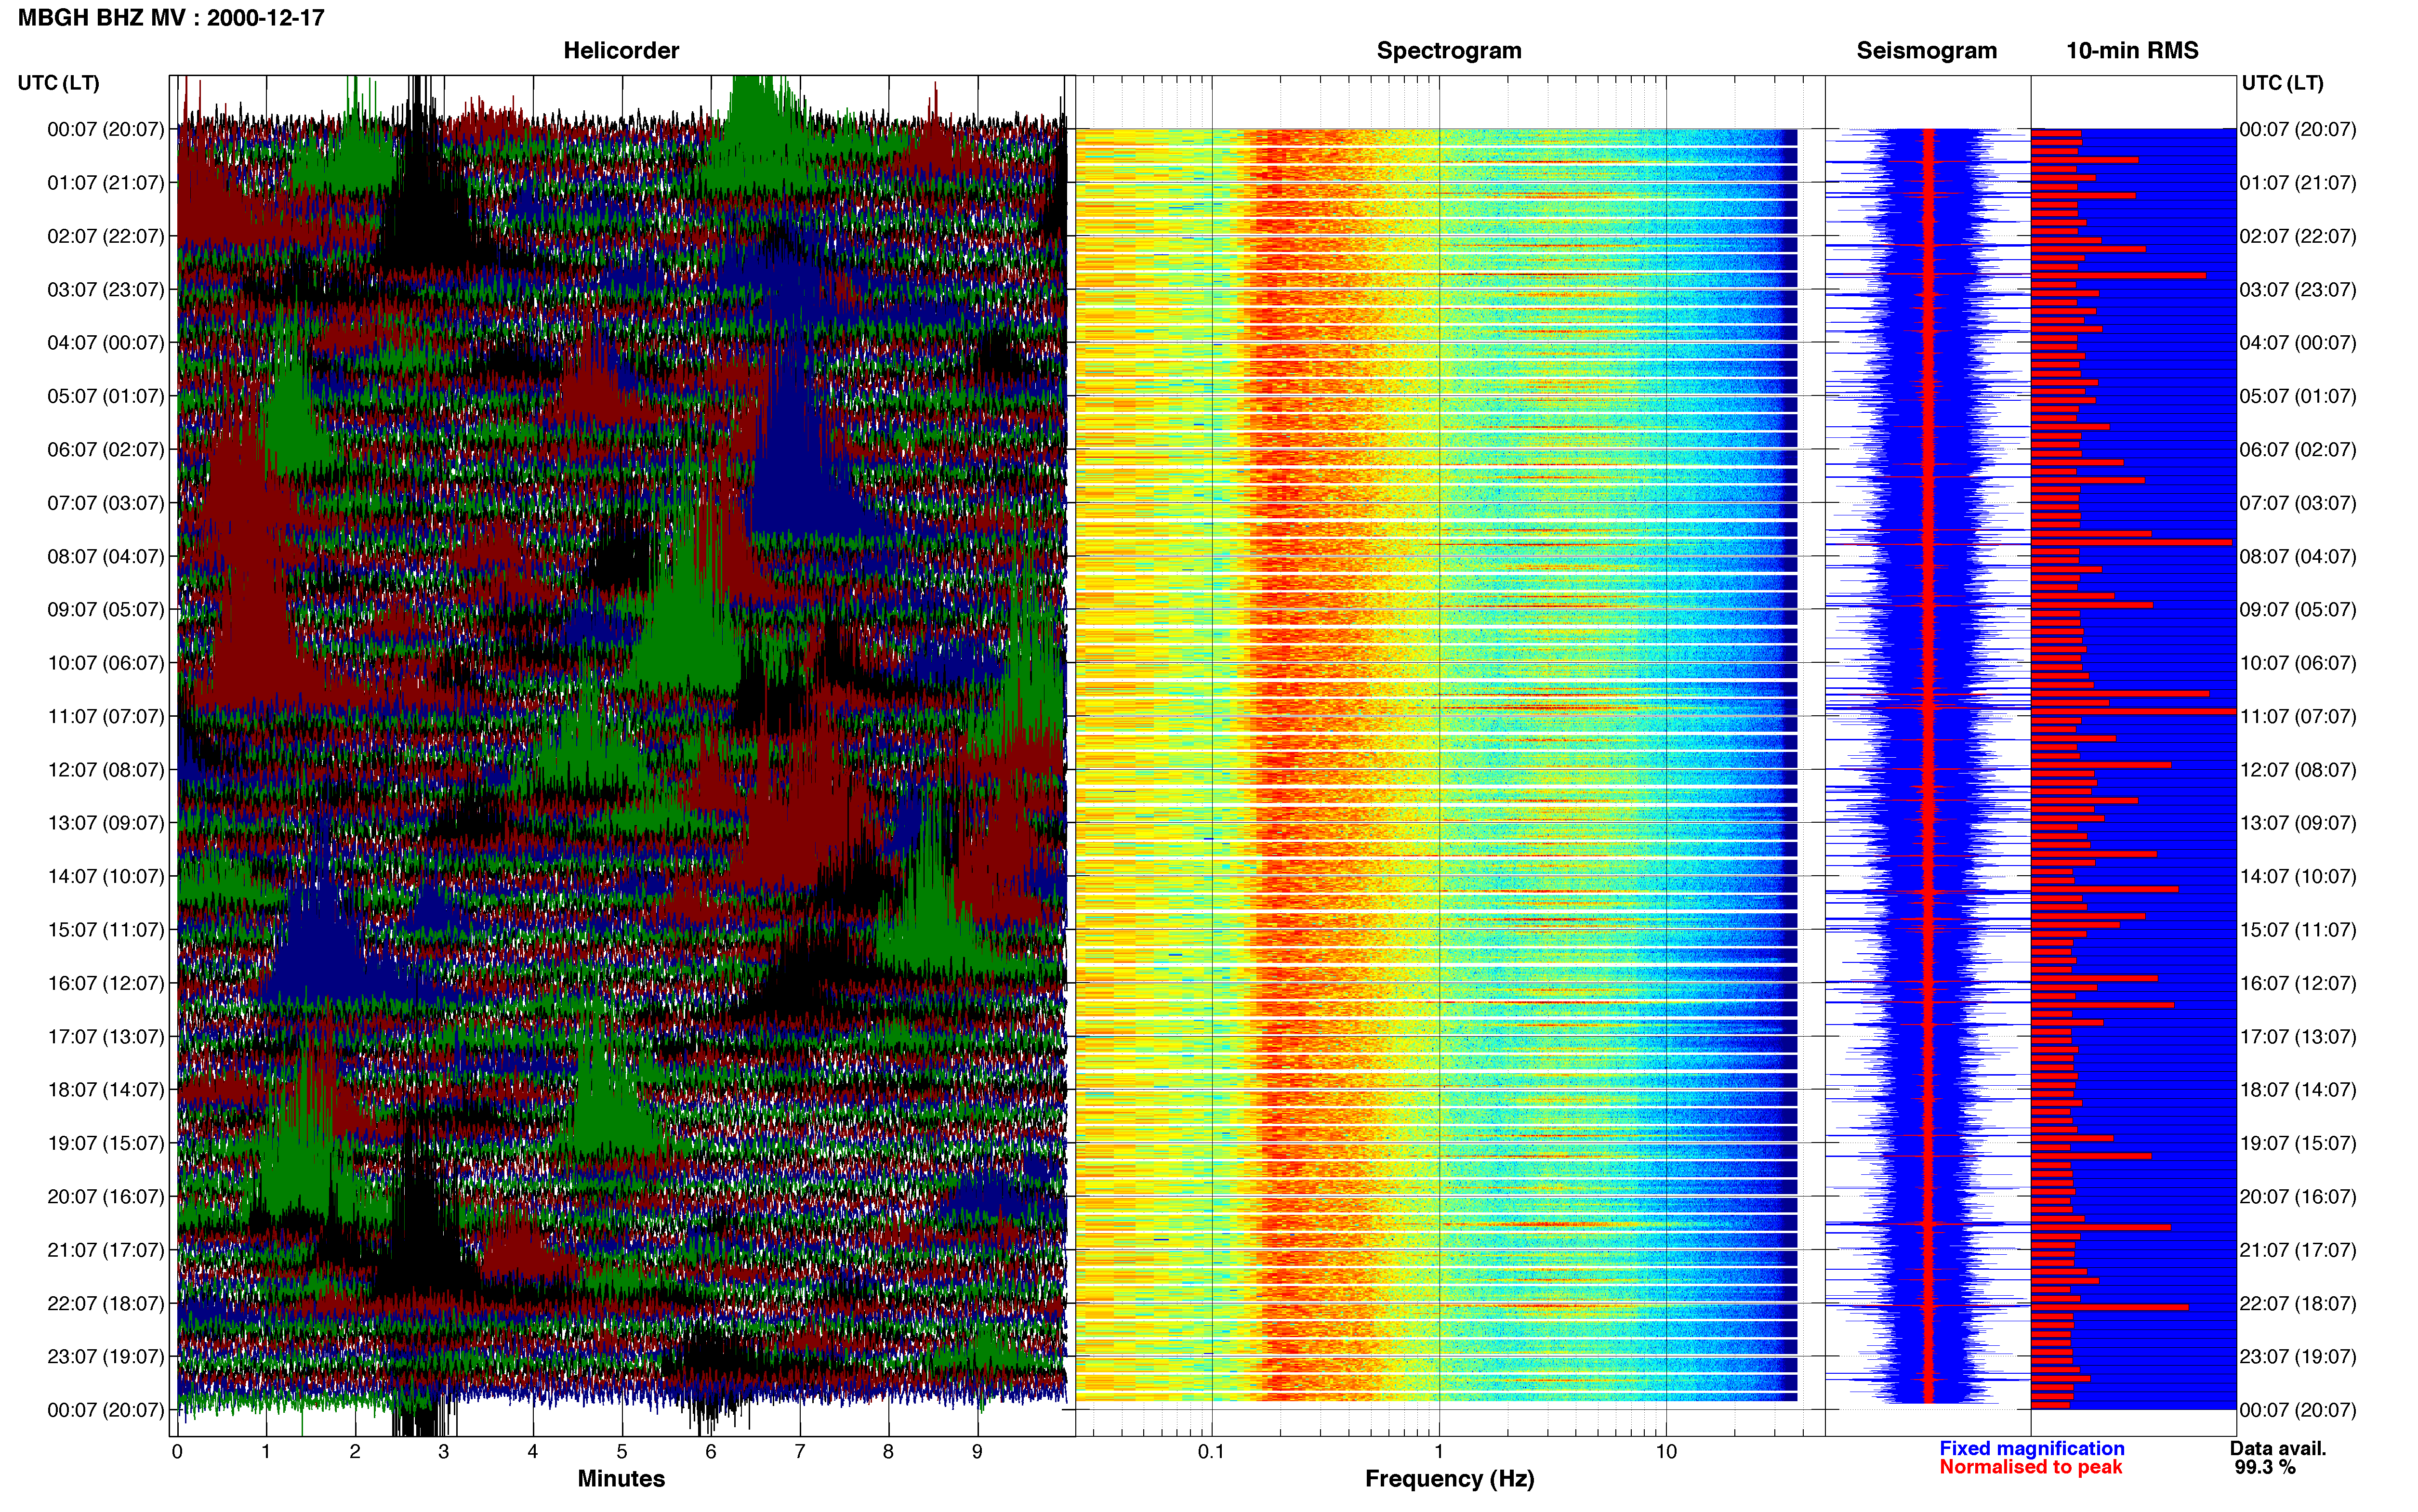Click the 99.3 % data availability value
The height and width of the screenshot is (1512, 2418).
point(2265,1467)
